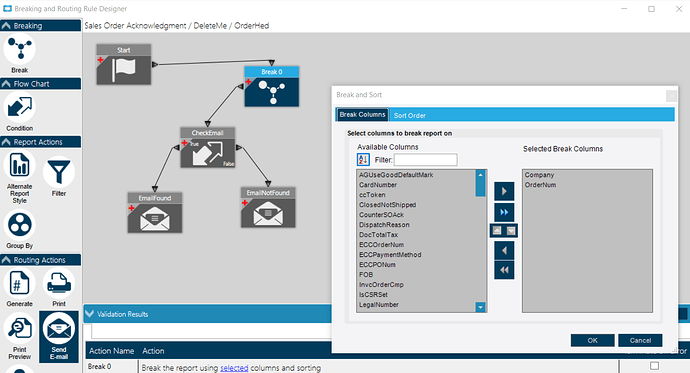Screen dimensions: 690x373
Task: Tick the checkbox in the Break 0 row
Action: click(654, 366)
